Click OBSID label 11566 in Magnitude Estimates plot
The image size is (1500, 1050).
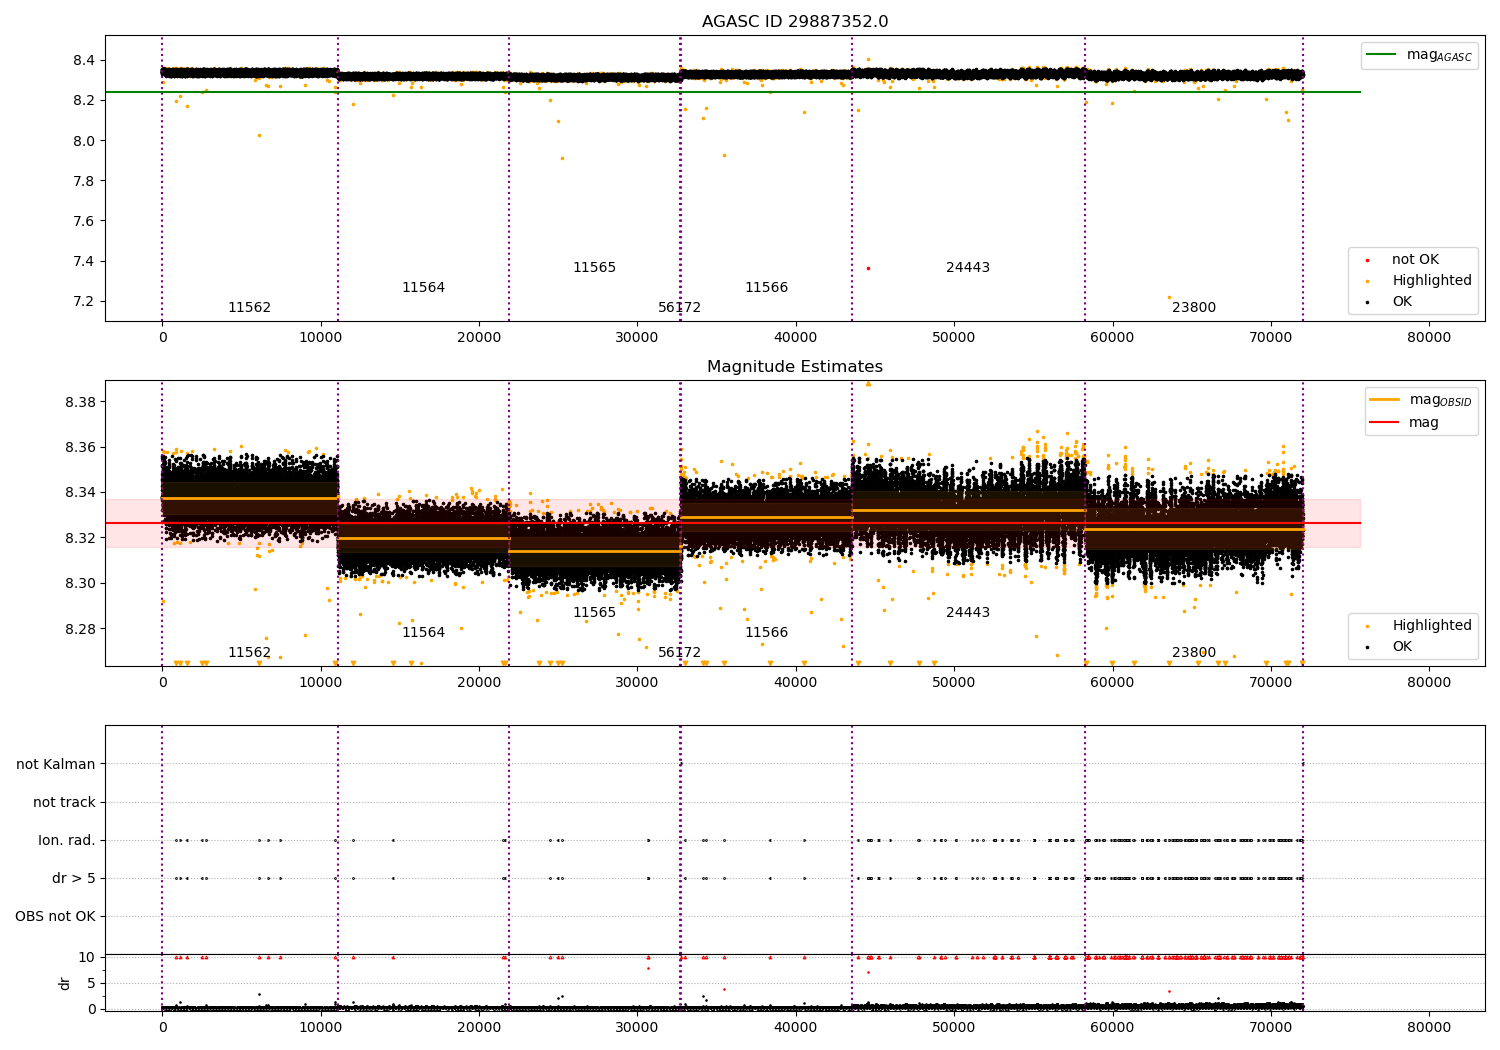(x=766, y=633)
